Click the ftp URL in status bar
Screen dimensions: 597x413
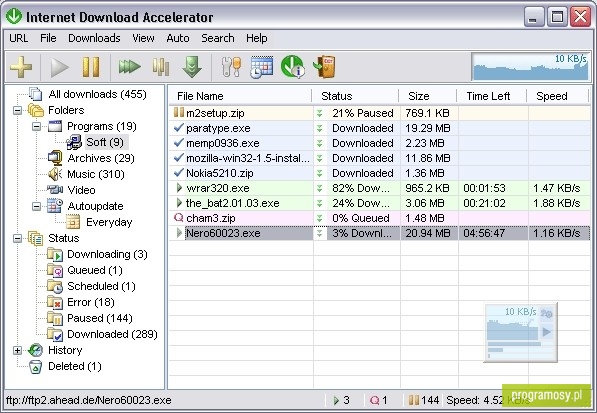click(x=89, y=400)
